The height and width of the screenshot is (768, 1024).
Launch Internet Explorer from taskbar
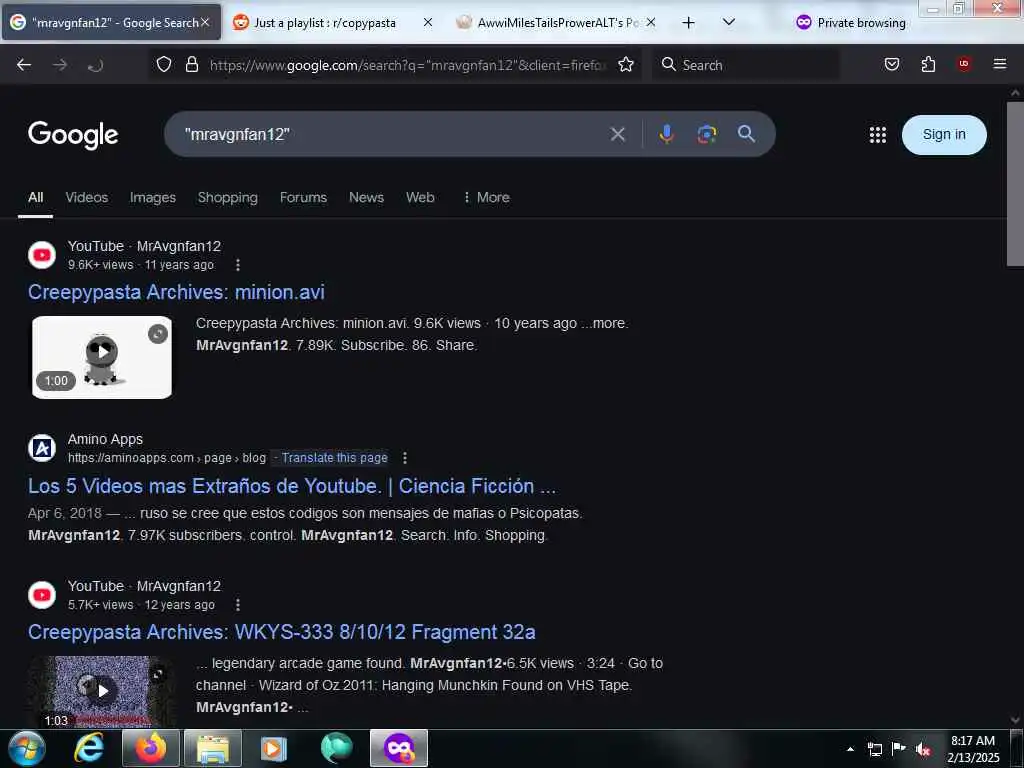(88, 748)
